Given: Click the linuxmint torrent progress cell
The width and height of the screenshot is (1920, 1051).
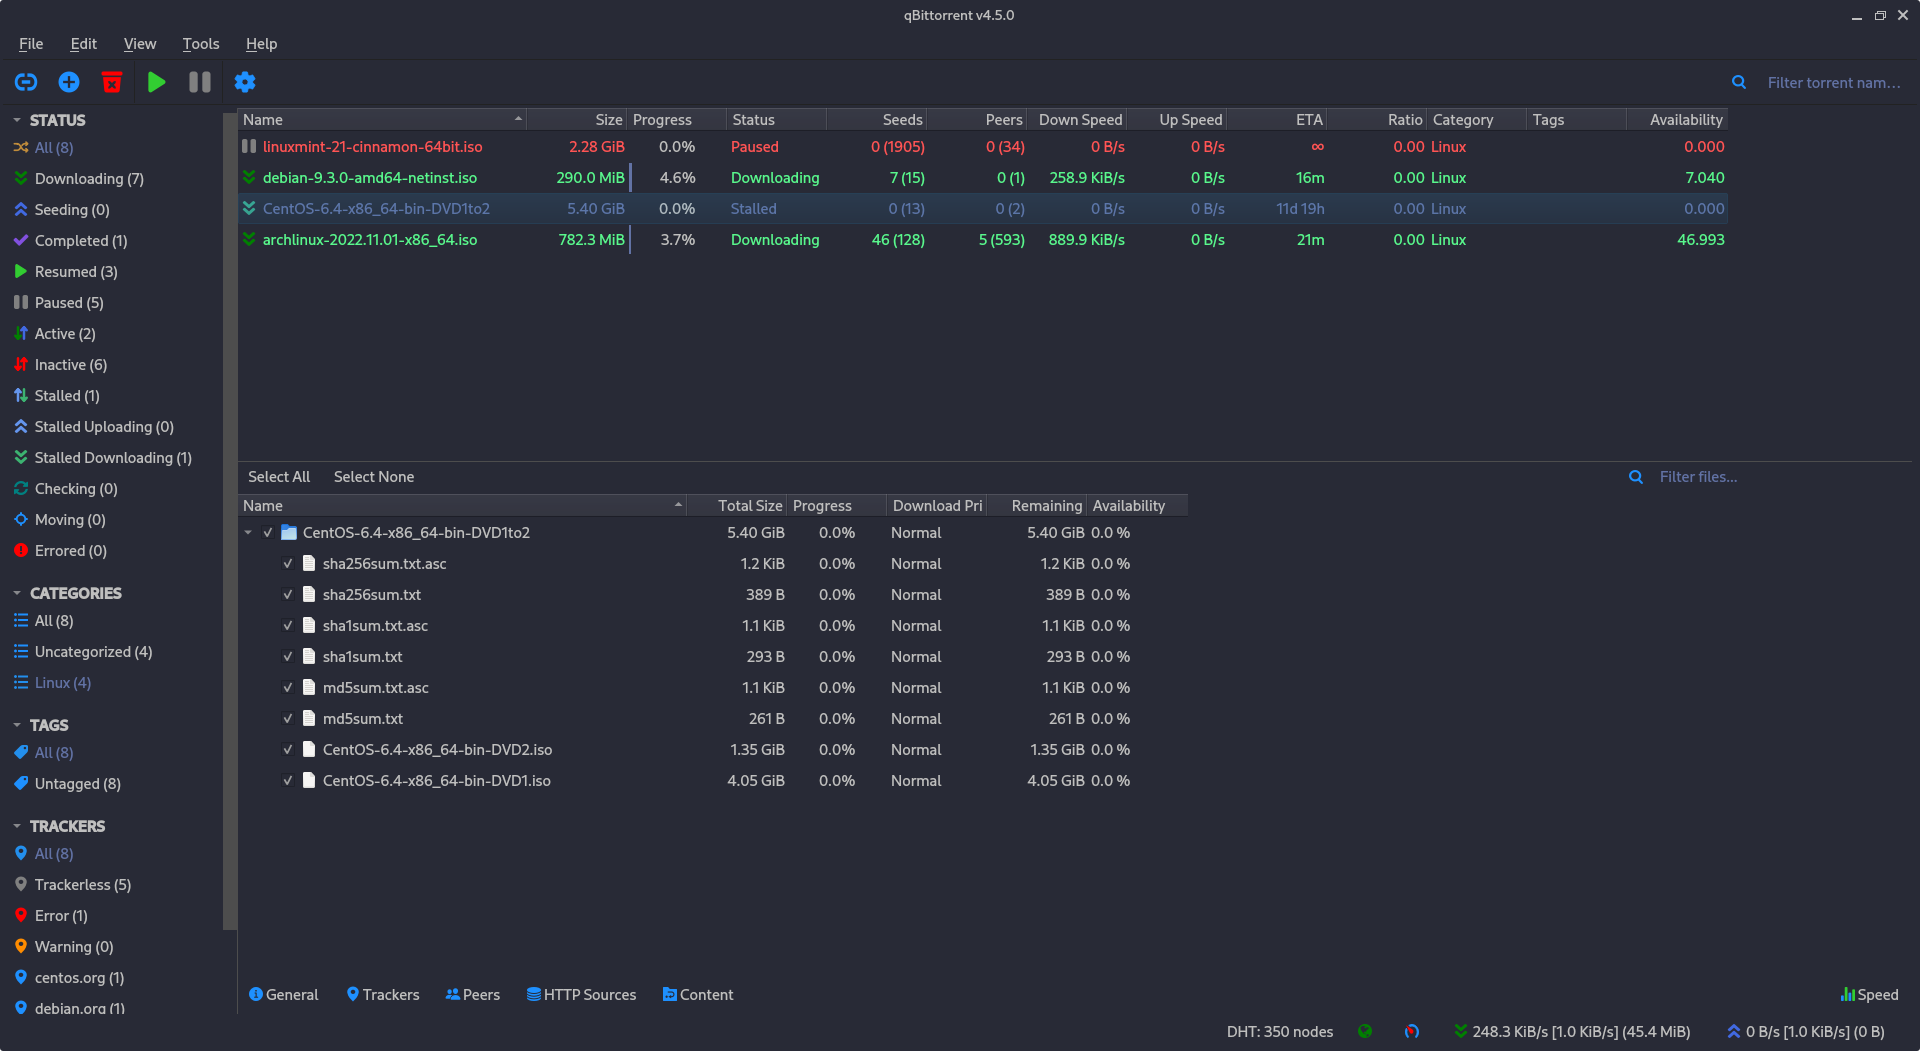Looking at the screenshot, I should [677, 146].
